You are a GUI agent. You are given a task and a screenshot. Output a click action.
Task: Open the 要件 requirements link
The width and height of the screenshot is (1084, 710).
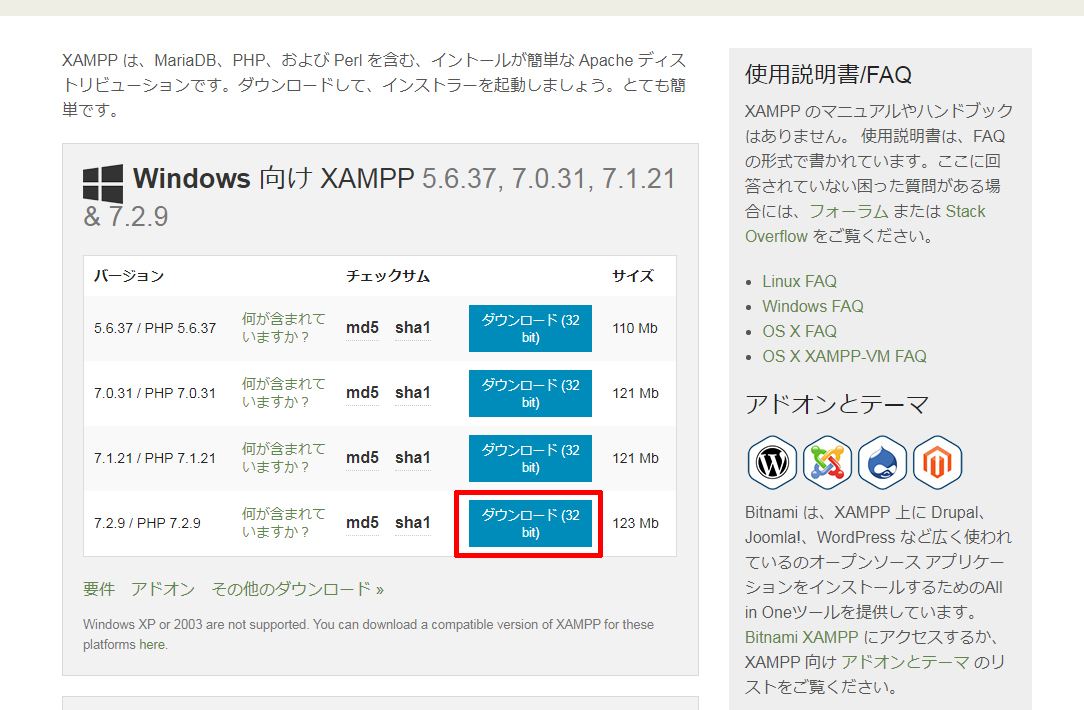pyautogui.click(x=99, y=589)
